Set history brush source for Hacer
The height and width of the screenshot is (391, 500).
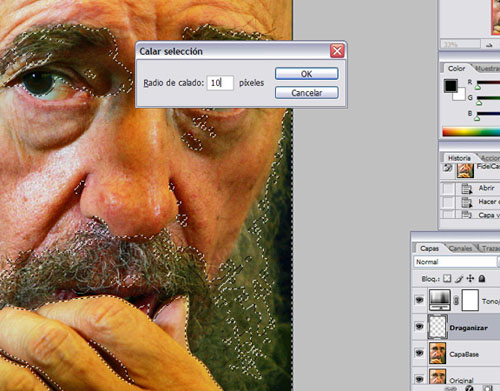pyautogui.click(x=448, y=202)
